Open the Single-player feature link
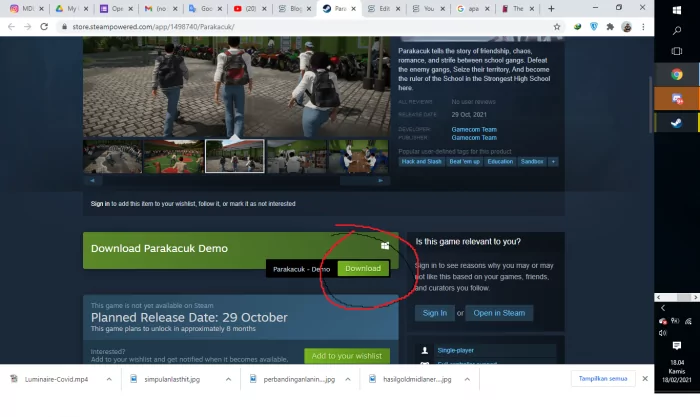This screenshot has width=700, height=417. (455, 350)
